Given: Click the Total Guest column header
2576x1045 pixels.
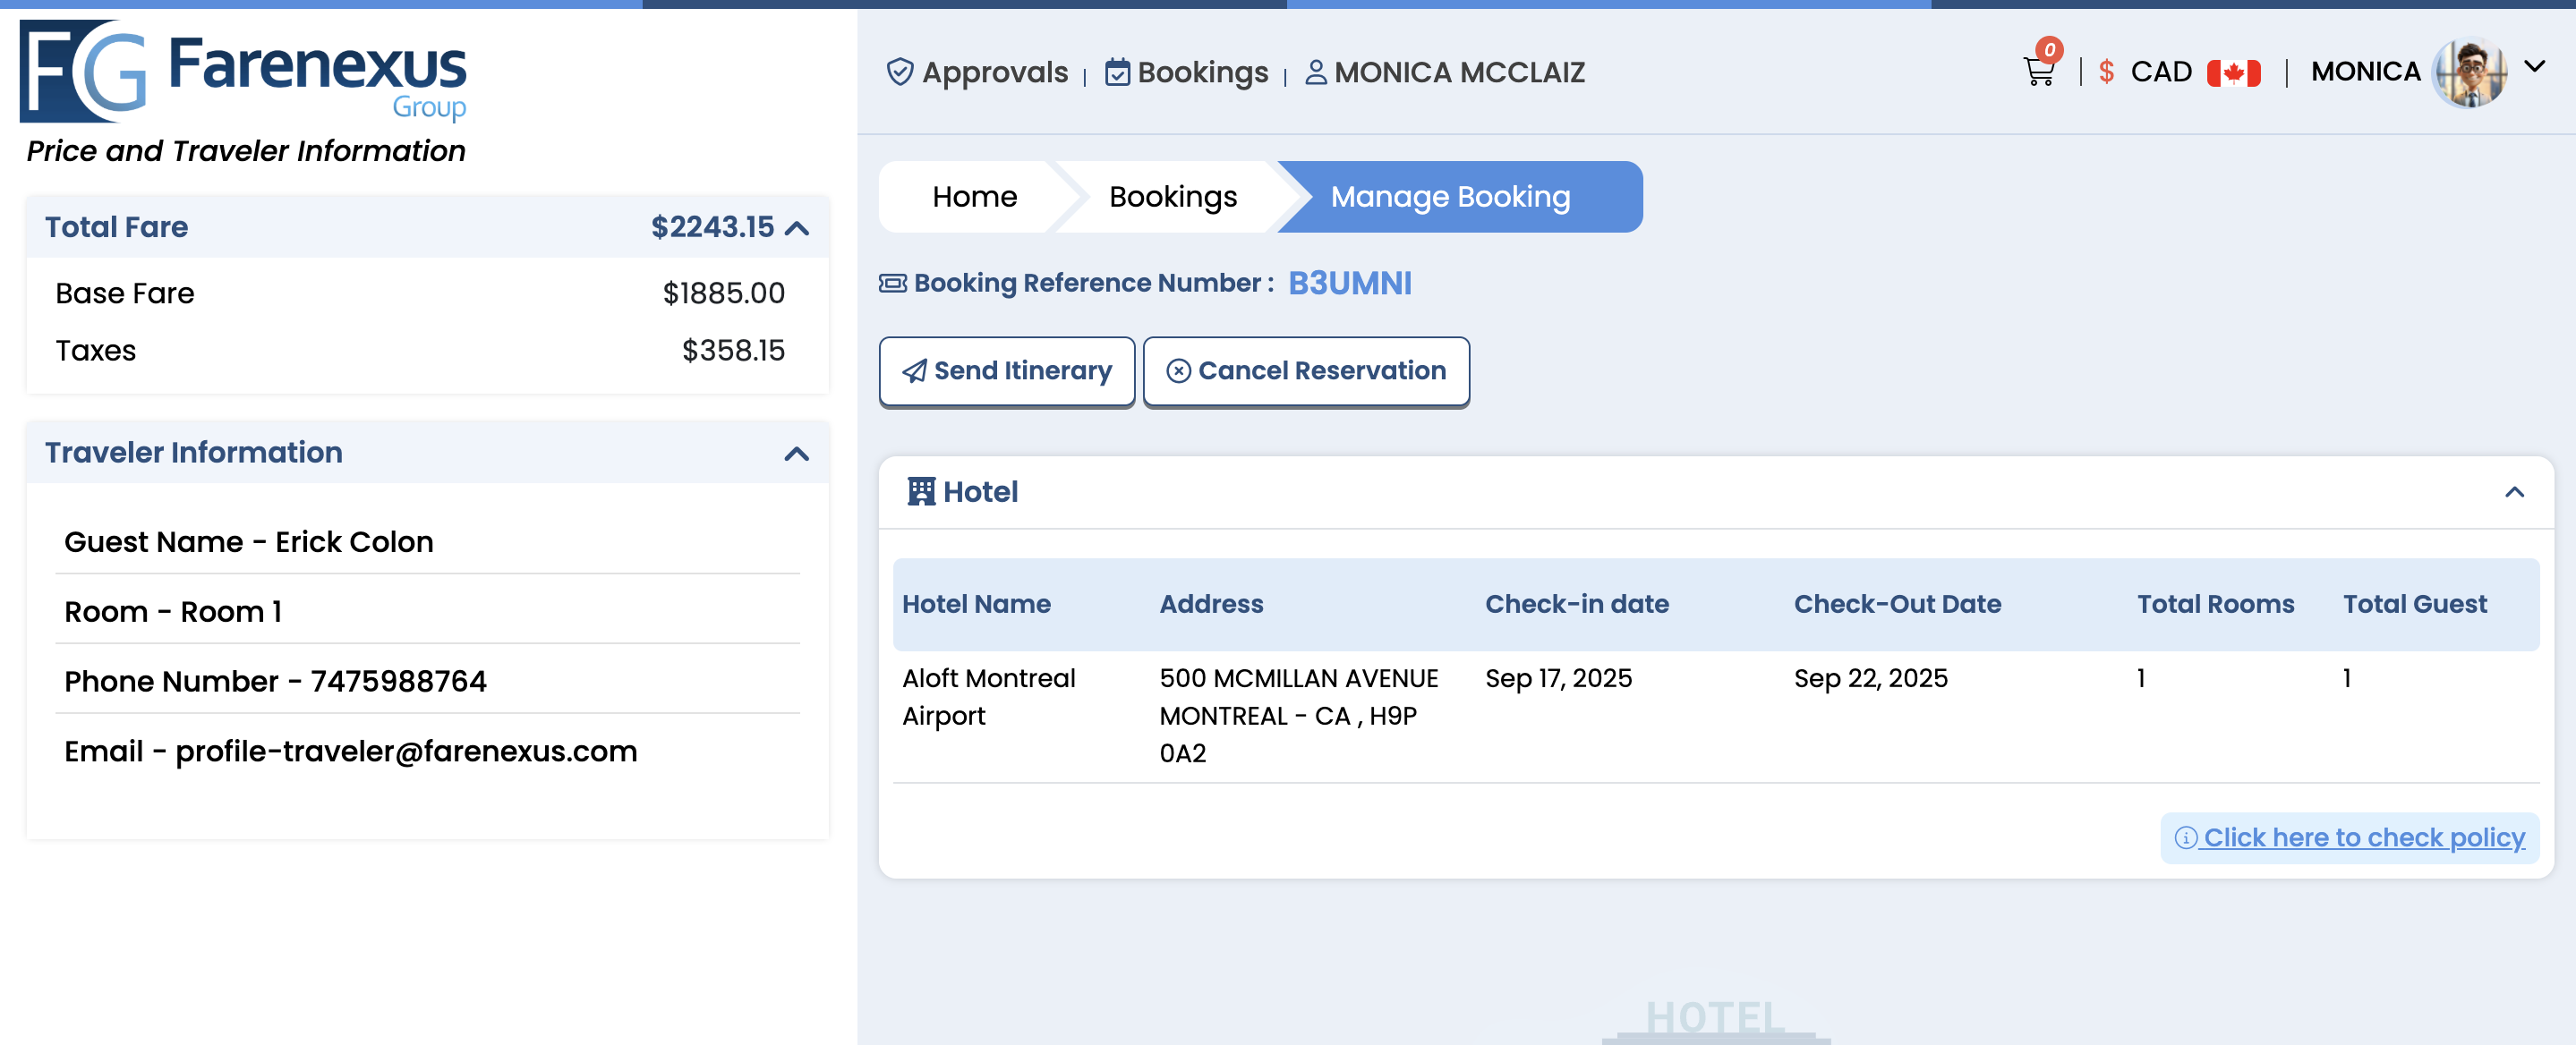Looking at the screenshot, I should pos(2414,604).
